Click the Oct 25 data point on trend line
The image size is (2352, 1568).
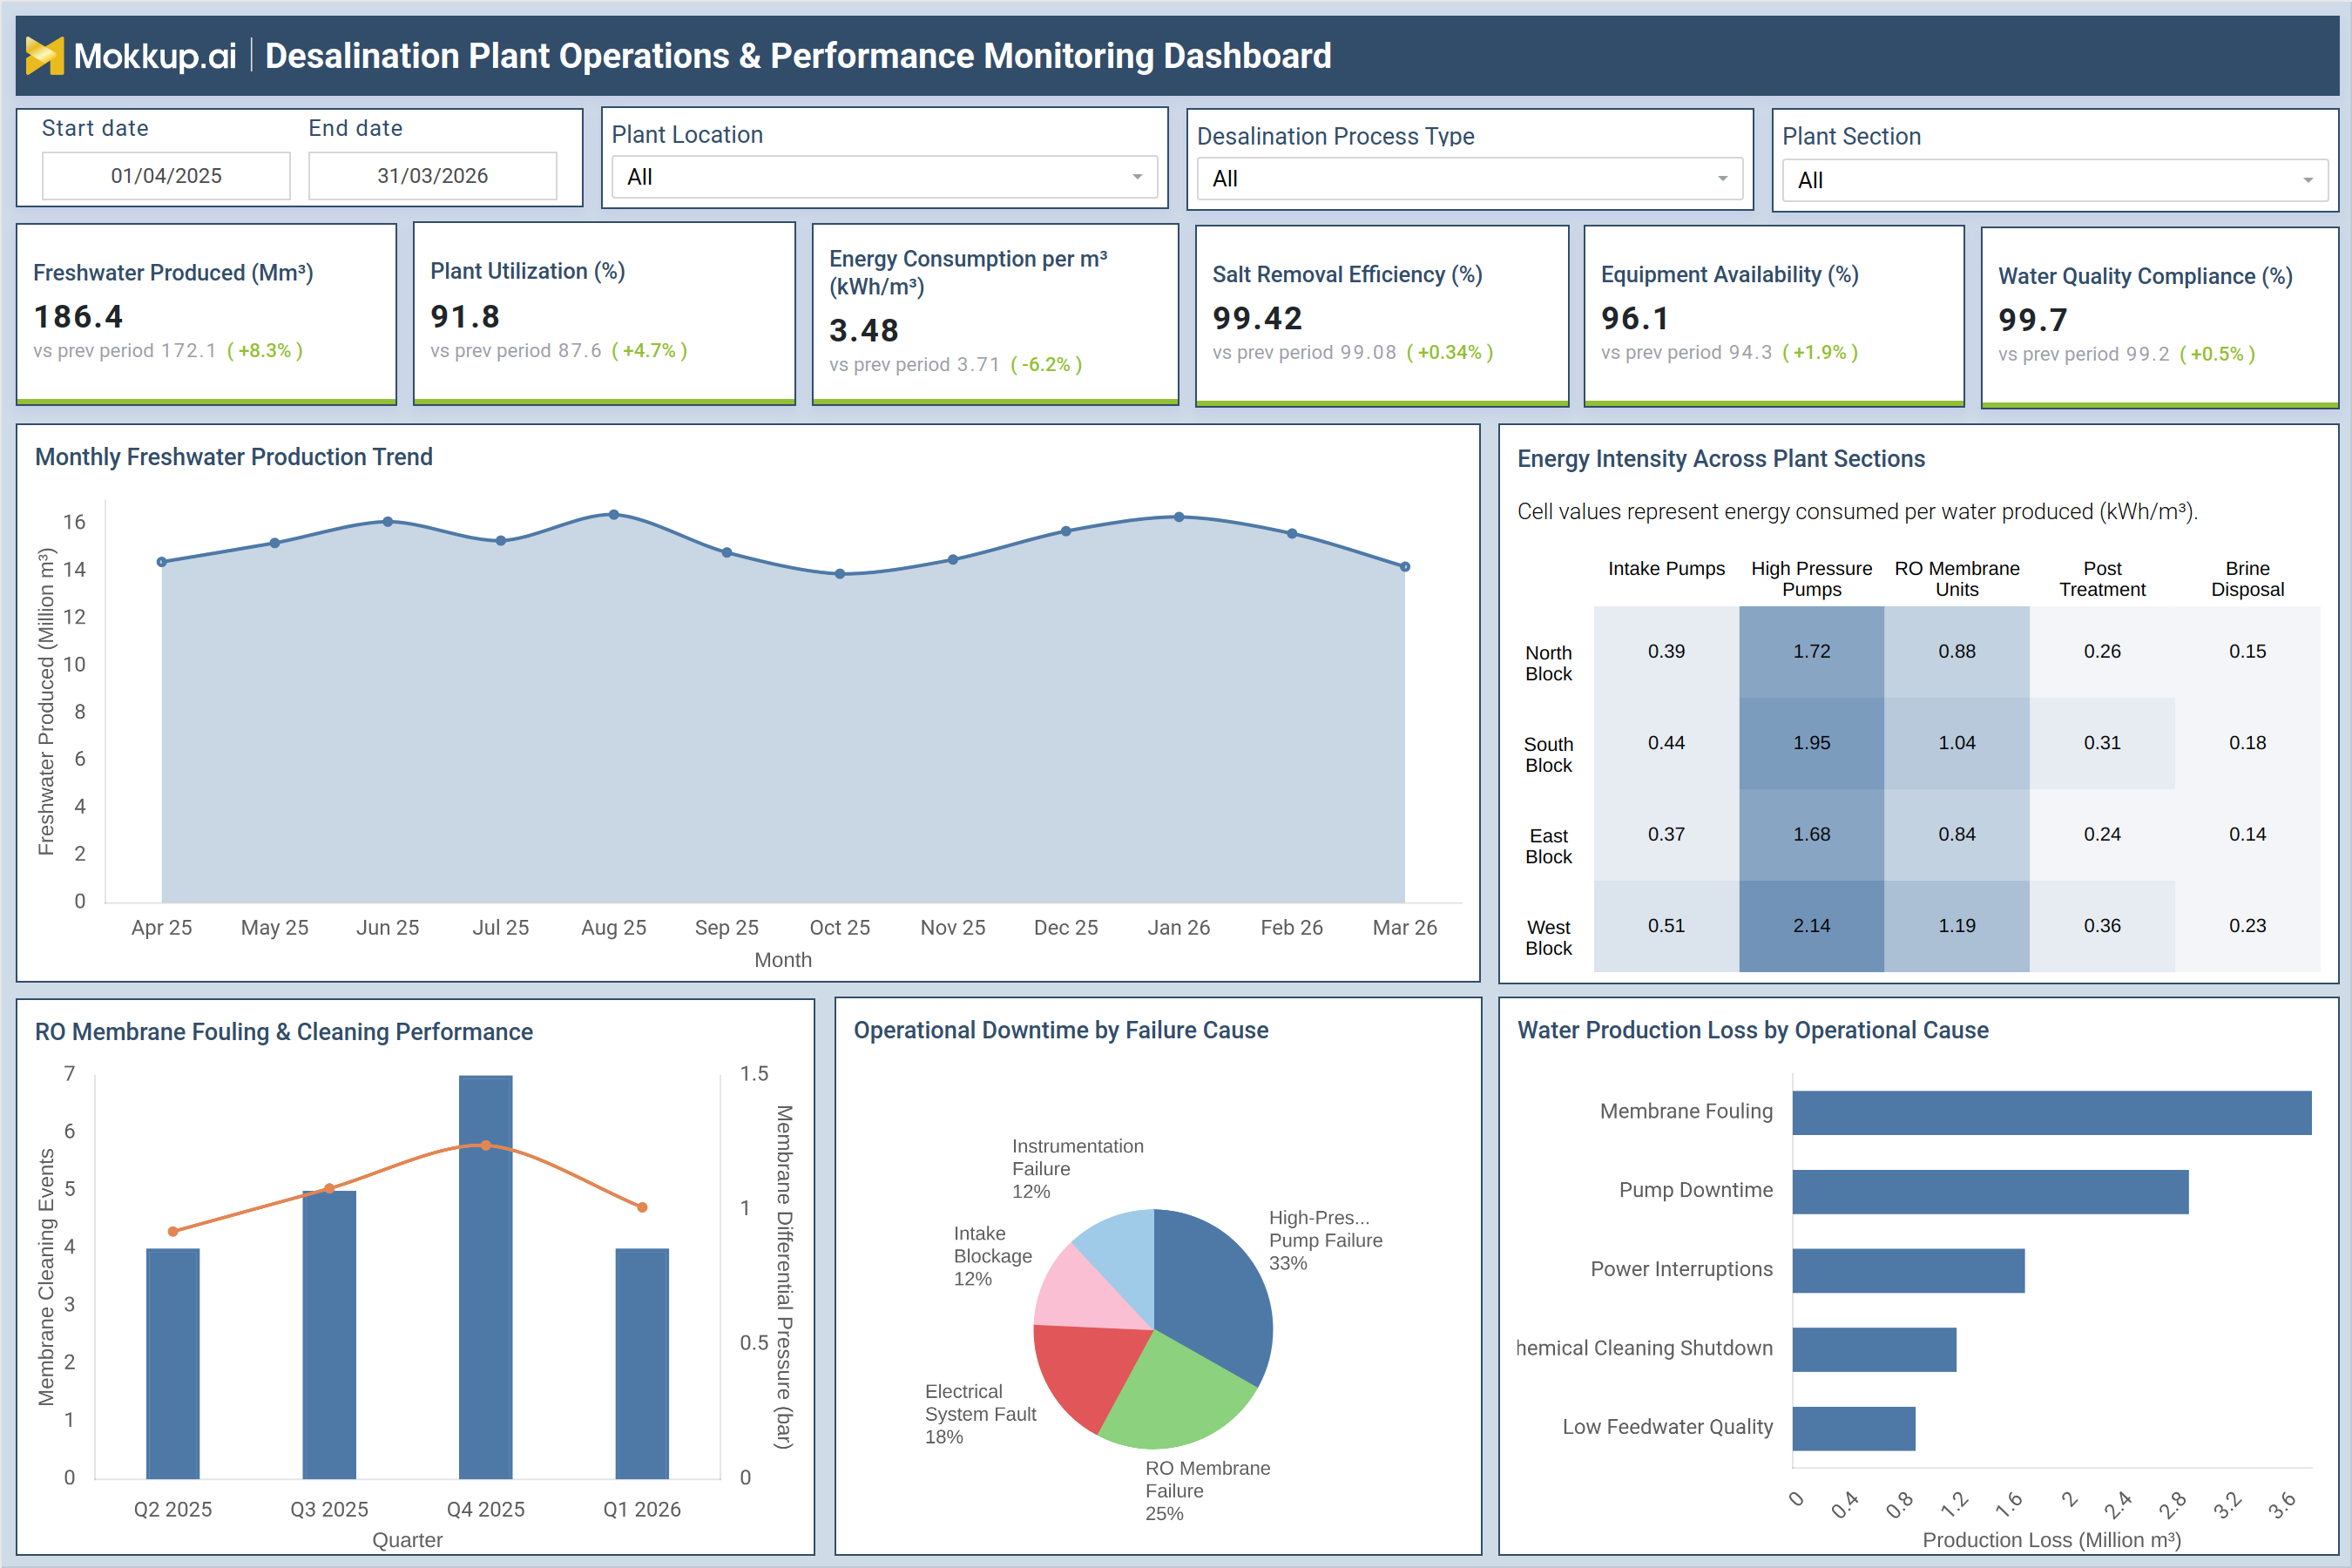pyautogui.click(x=840, y=574)
